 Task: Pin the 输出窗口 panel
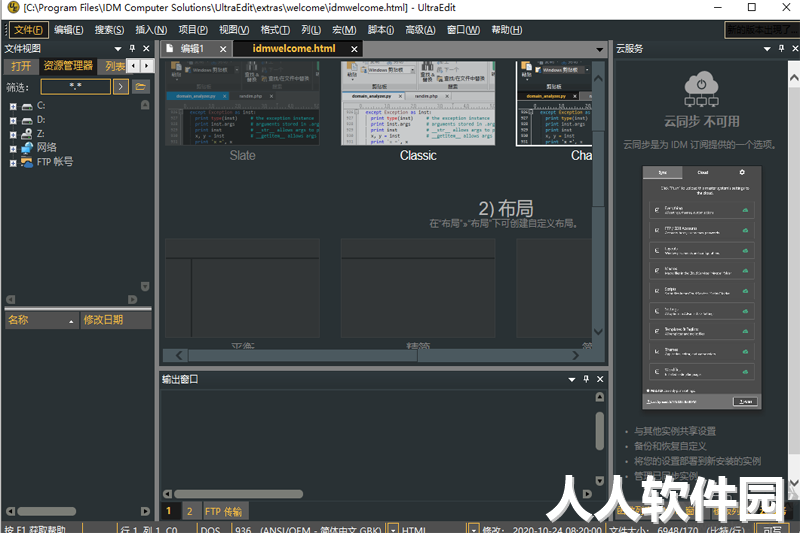tap(586, 379)
